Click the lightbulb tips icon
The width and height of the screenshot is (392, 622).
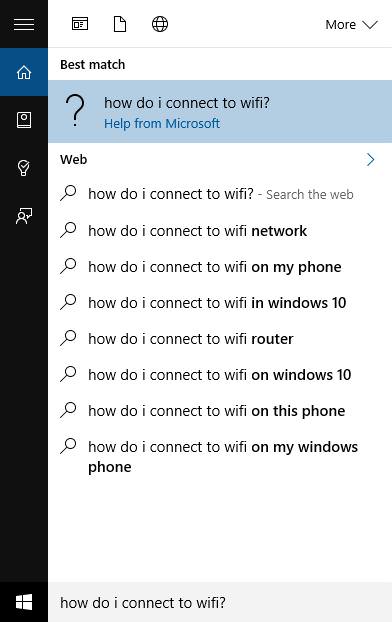pyautogui.click(x=24, y=168)
